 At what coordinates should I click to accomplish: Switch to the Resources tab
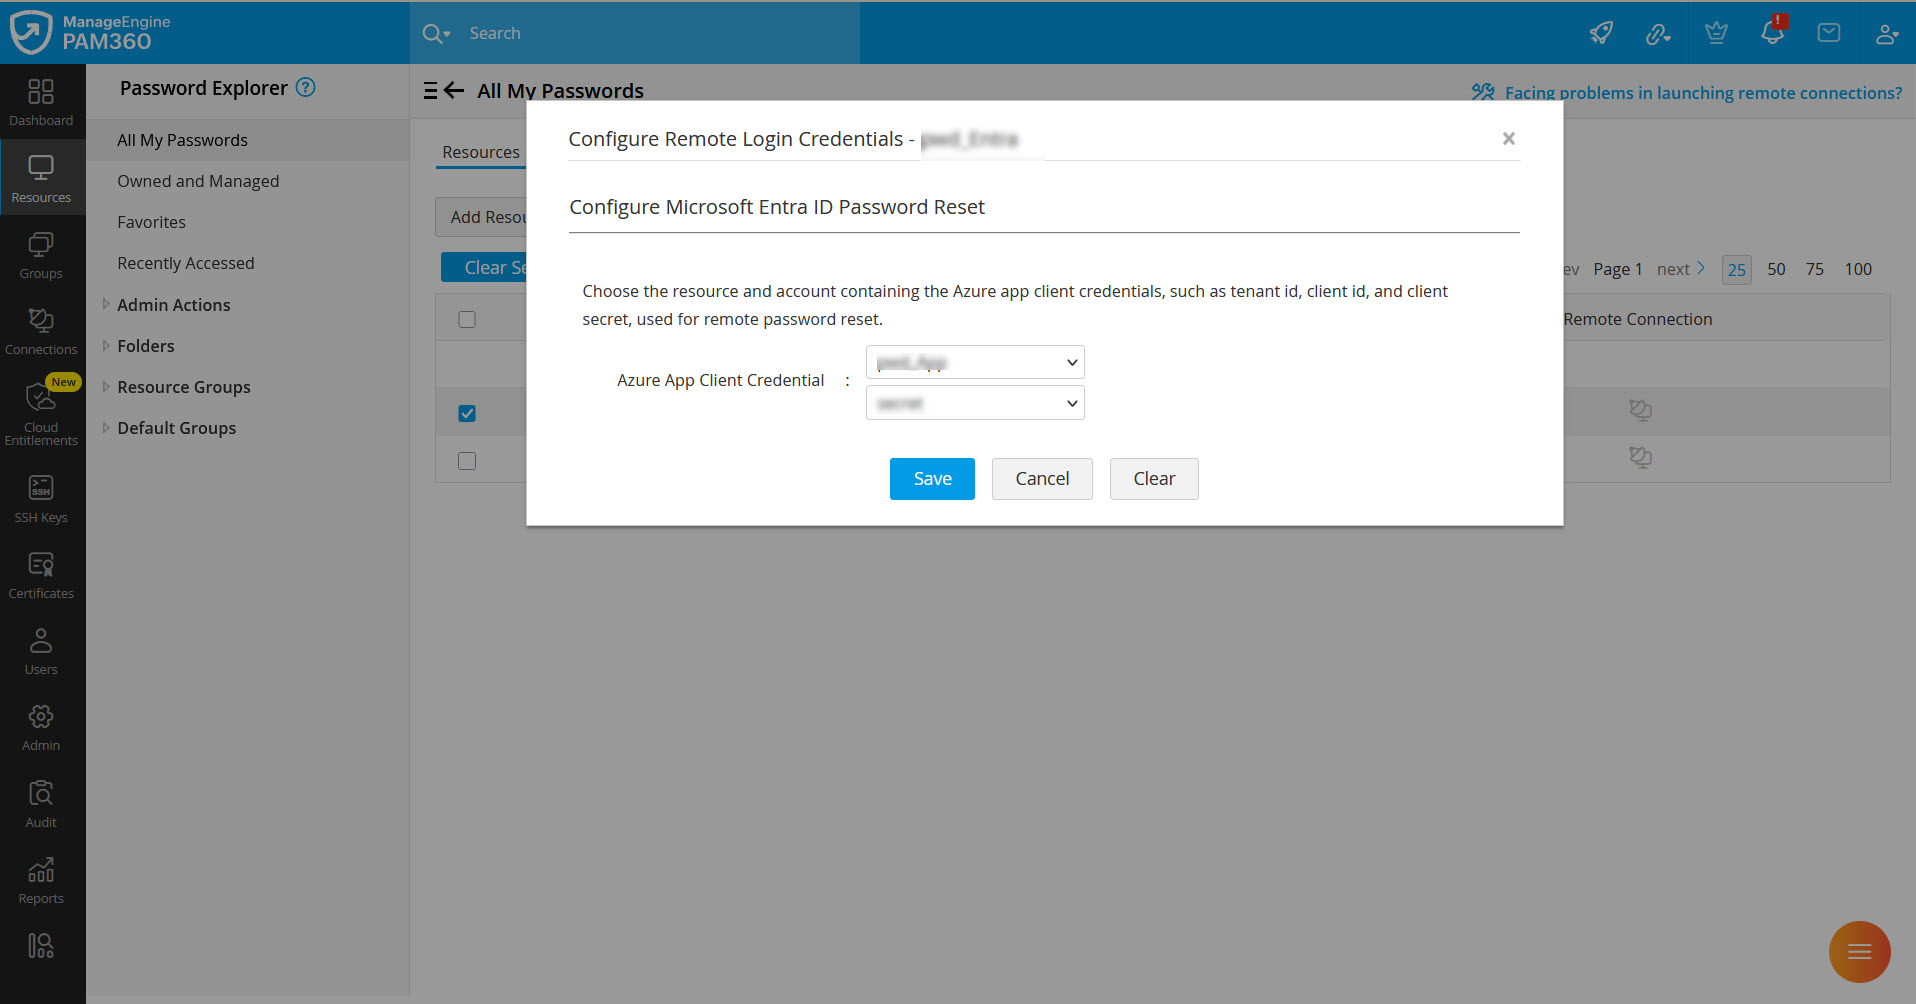click(481, 151)
